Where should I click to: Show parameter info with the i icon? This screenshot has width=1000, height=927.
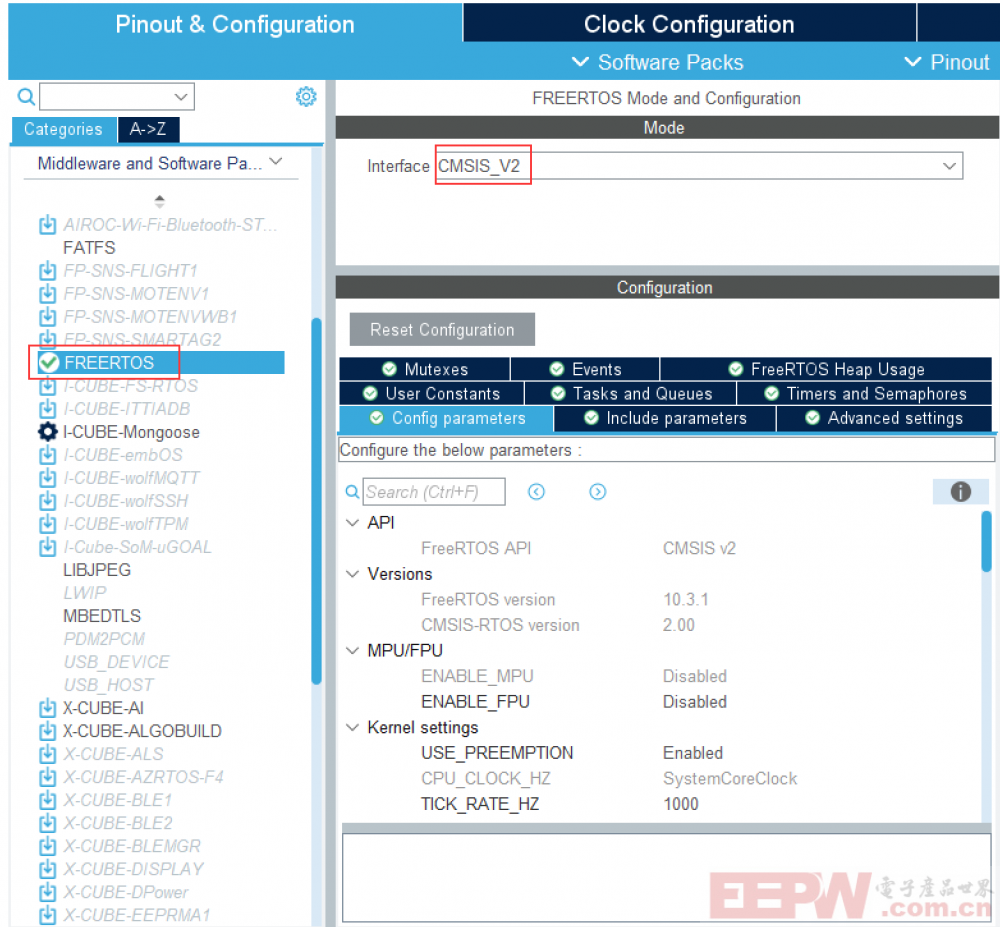(x=960, y=492)
